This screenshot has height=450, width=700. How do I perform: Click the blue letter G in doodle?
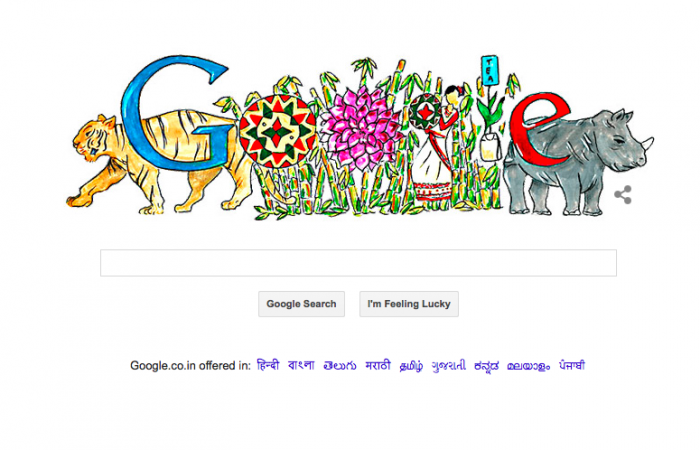[176, 112]
